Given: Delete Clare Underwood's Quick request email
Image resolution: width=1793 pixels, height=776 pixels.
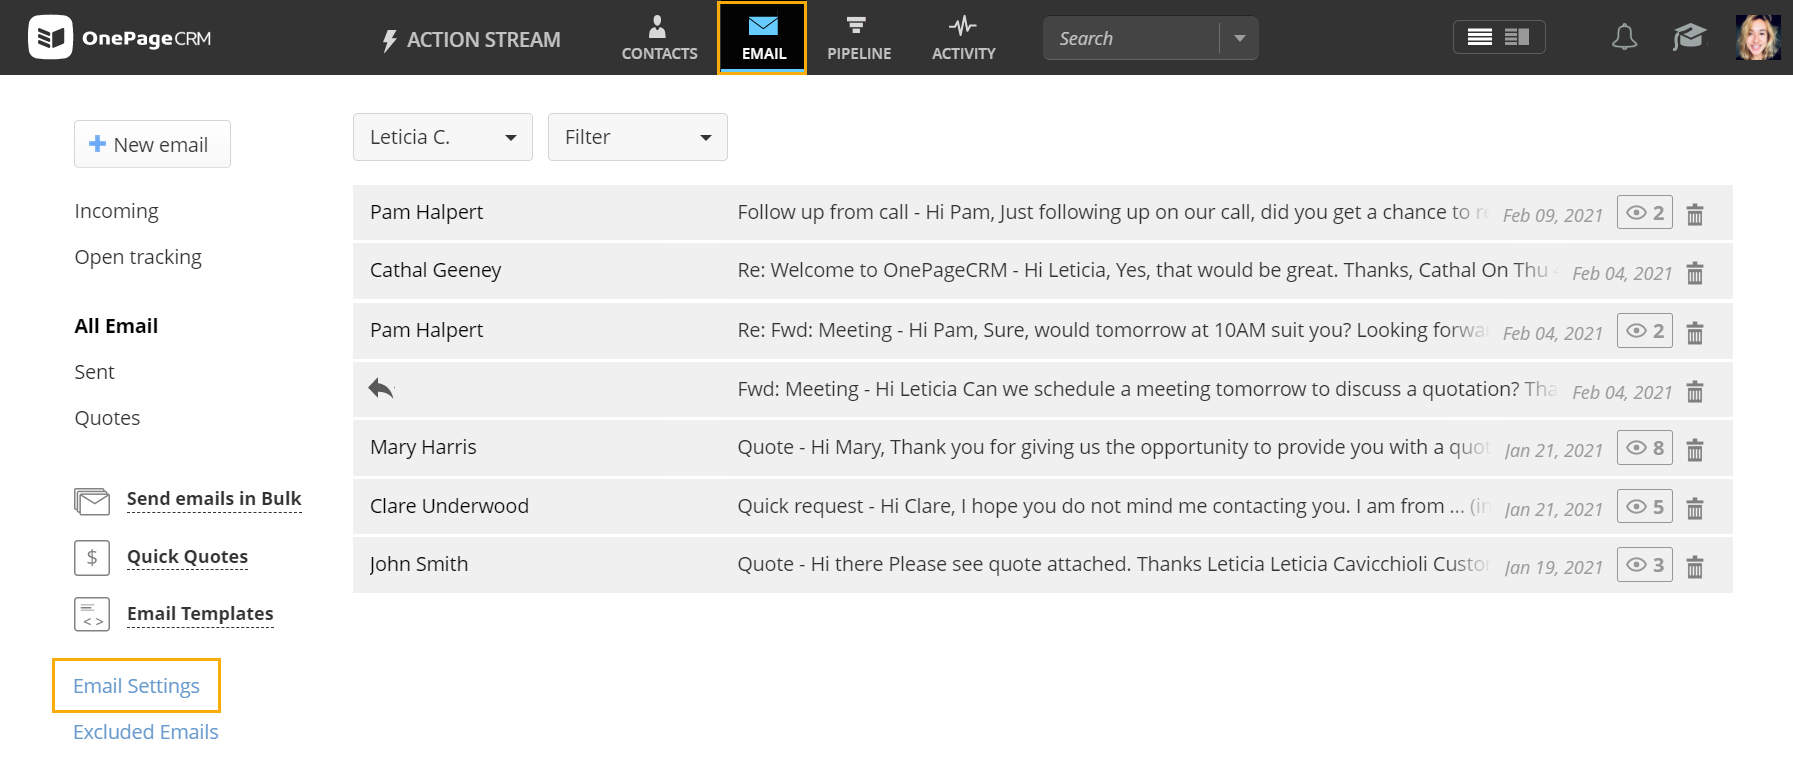Looking at the screenshot, I should (x=1695, y=509).
